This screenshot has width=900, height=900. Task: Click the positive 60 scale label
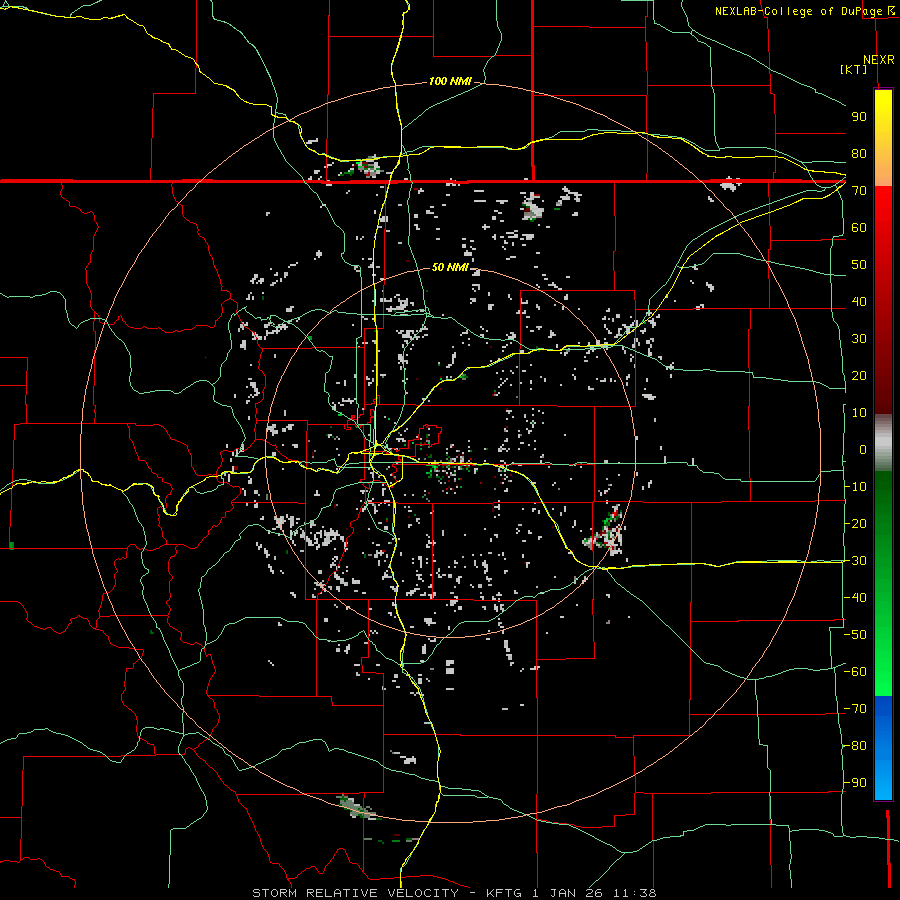pos(859,228)
